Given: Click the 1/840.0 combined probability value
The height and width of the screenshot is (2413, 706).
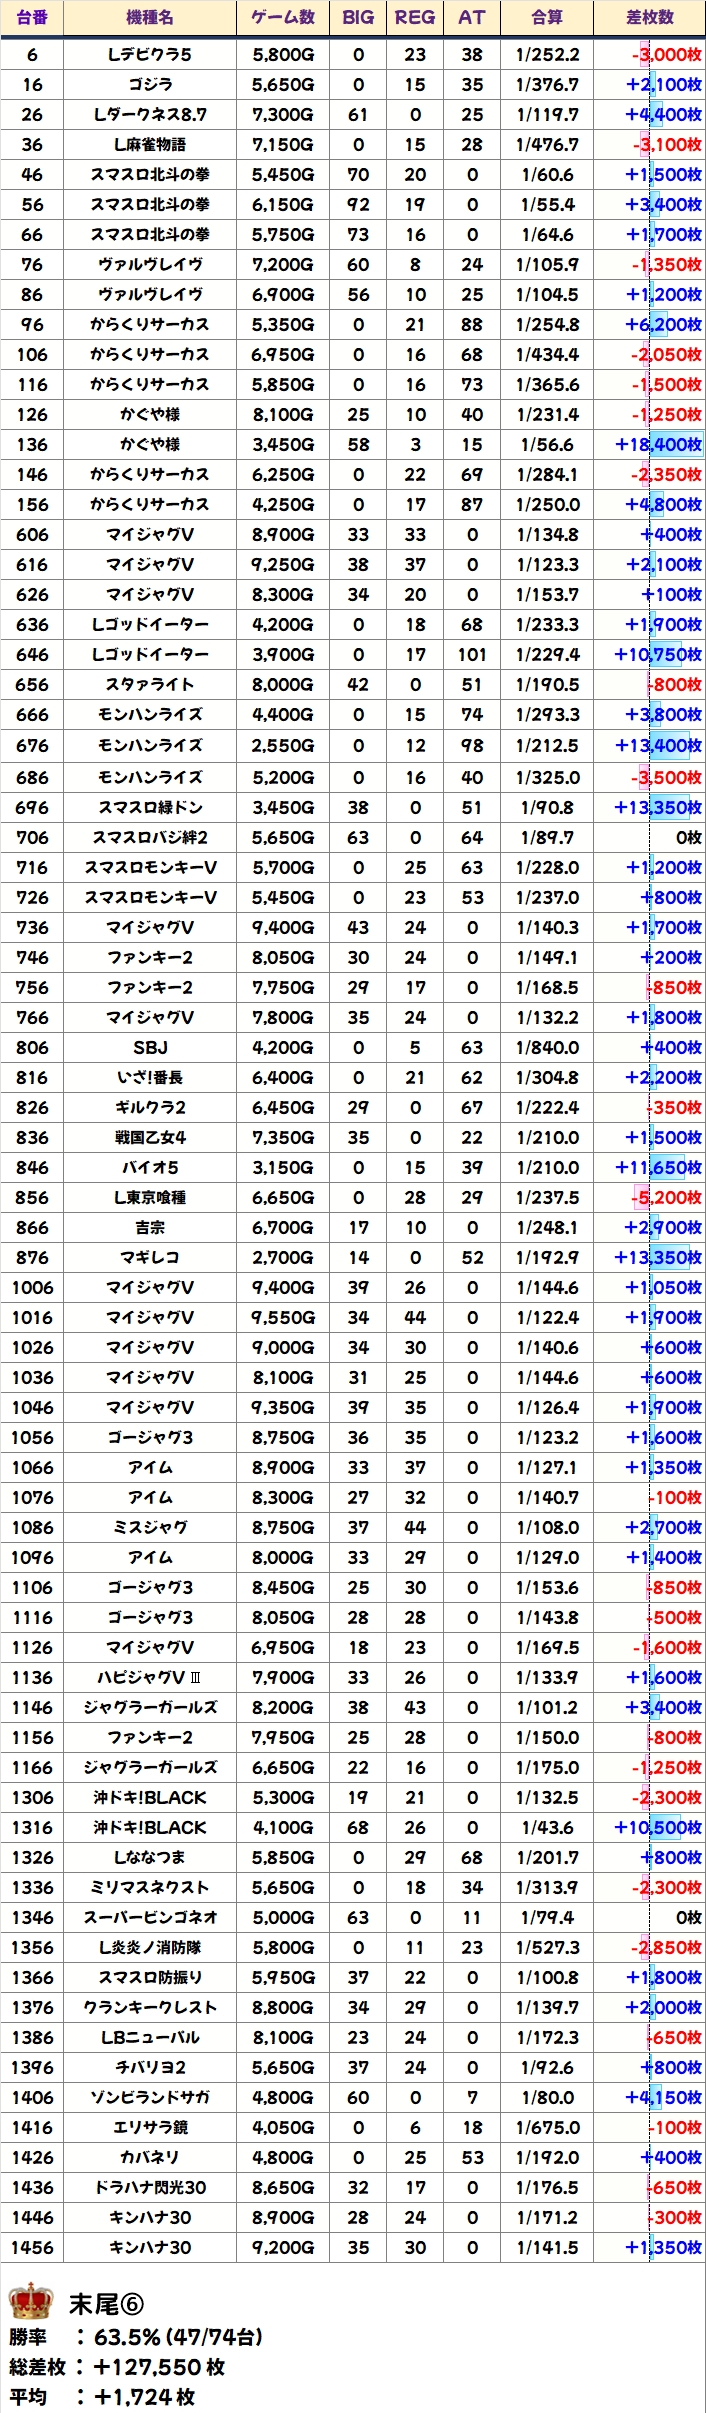Looking at the screenshot, I should (547, 1047).
